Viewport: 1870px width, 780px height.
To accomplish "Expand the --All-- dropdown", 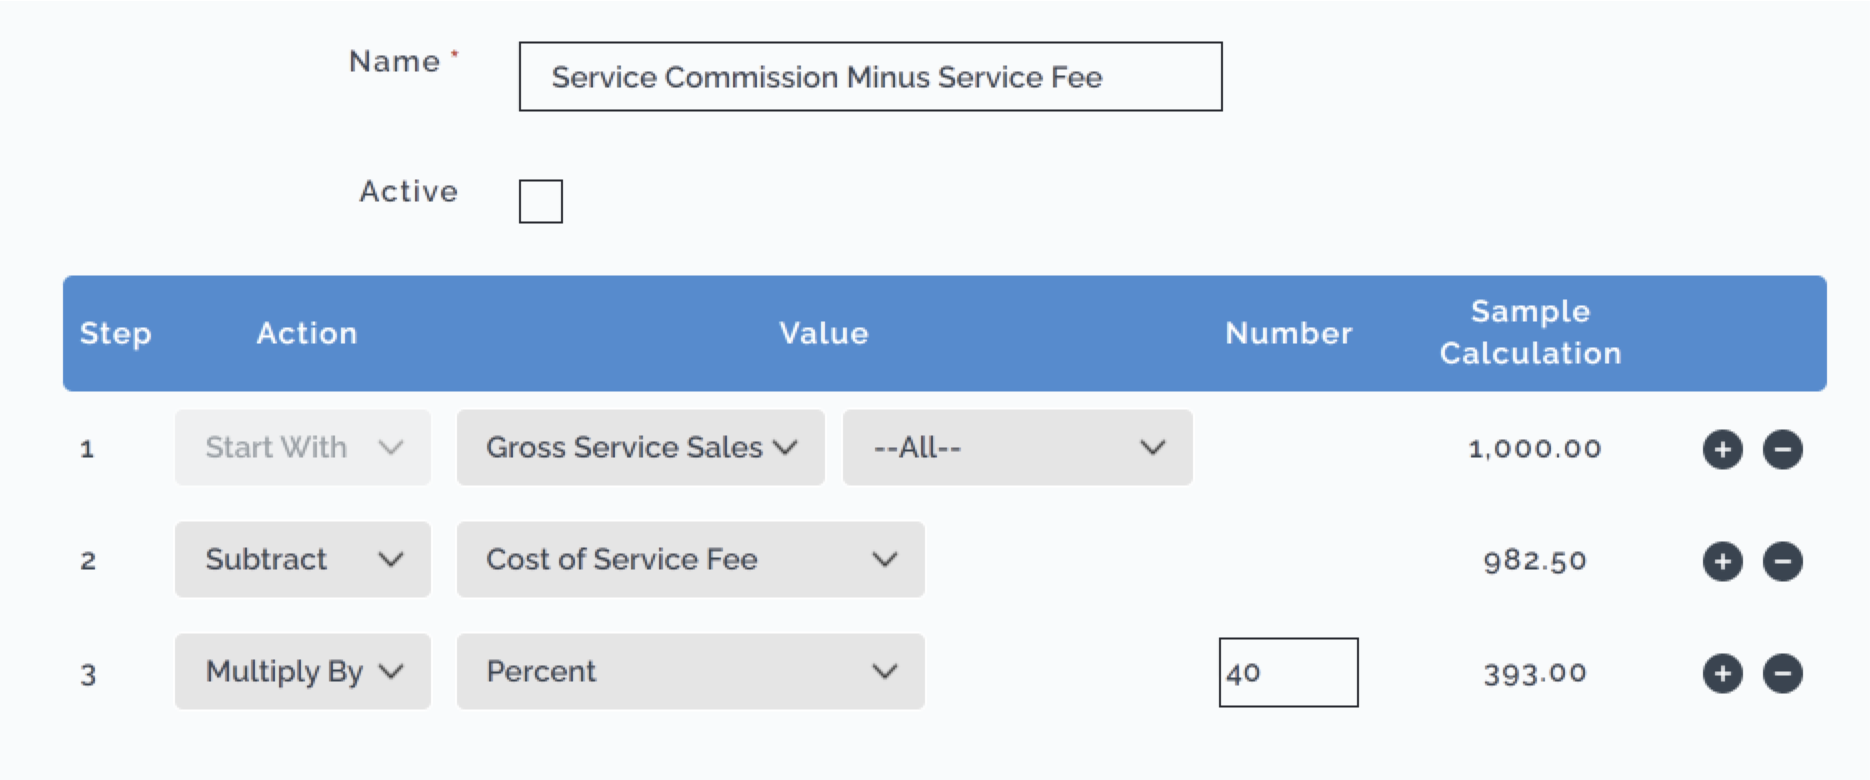I will (x=1017, y=447).
